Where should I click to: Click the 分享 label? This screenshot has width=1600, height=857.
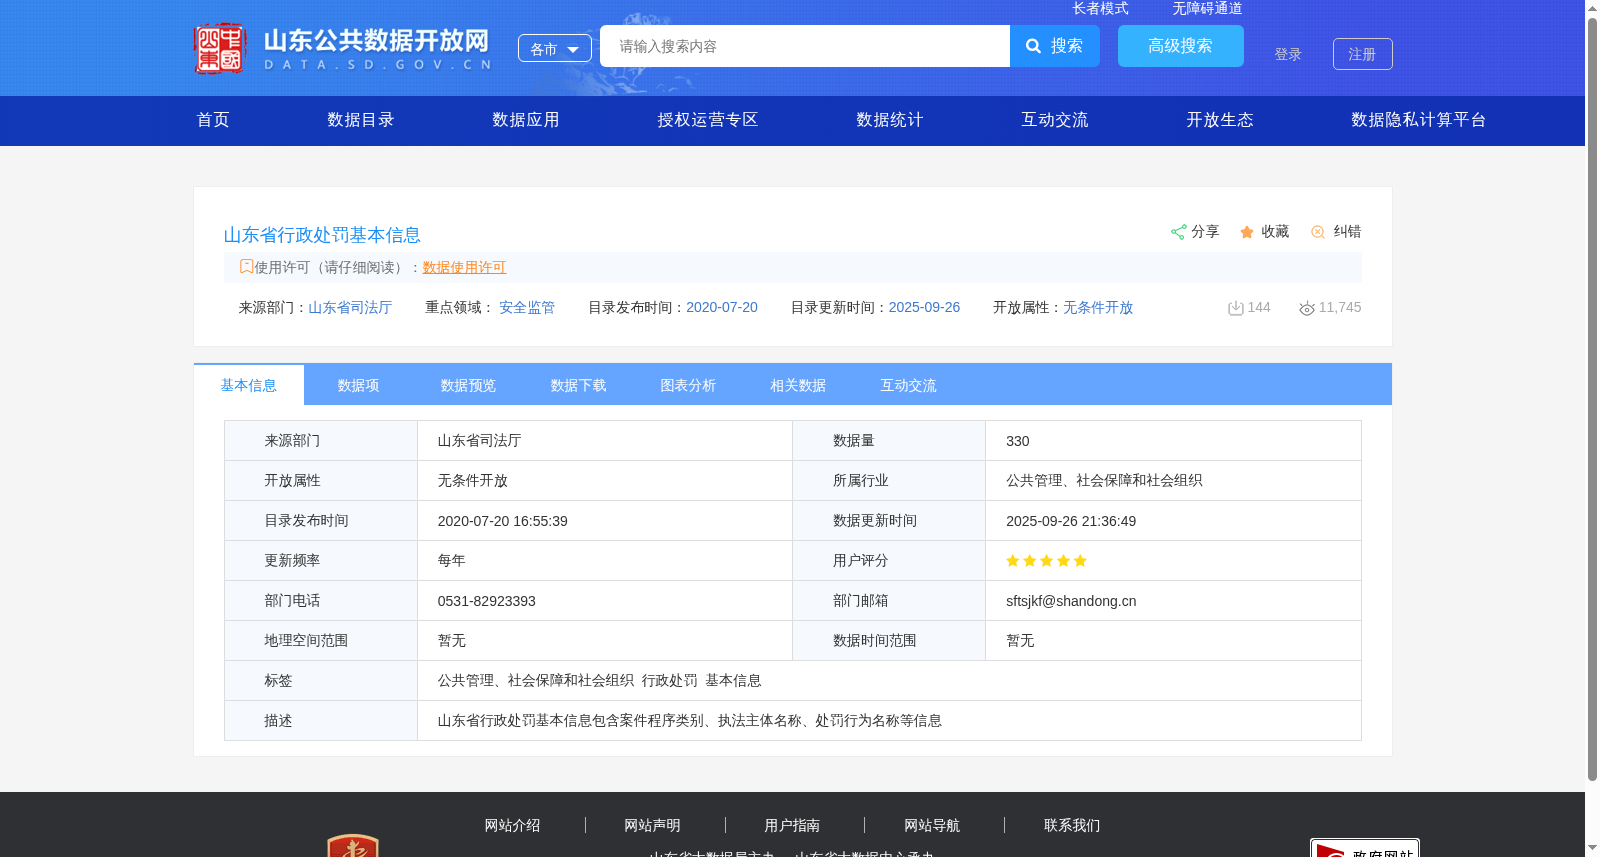click(x=1205, y=232)
